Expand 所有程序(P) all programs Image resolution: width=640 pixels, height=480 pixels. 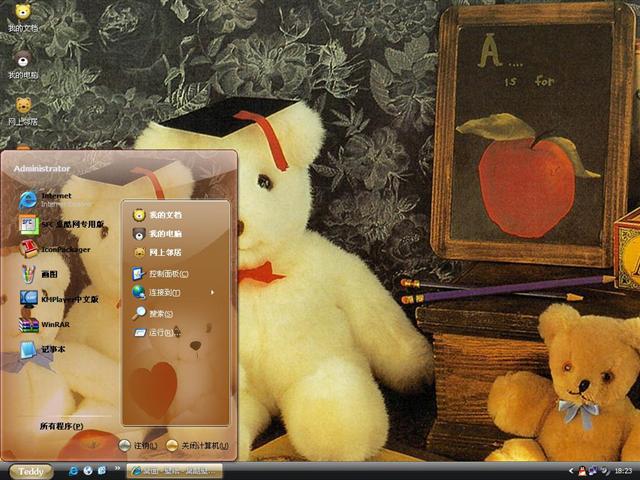61,426
